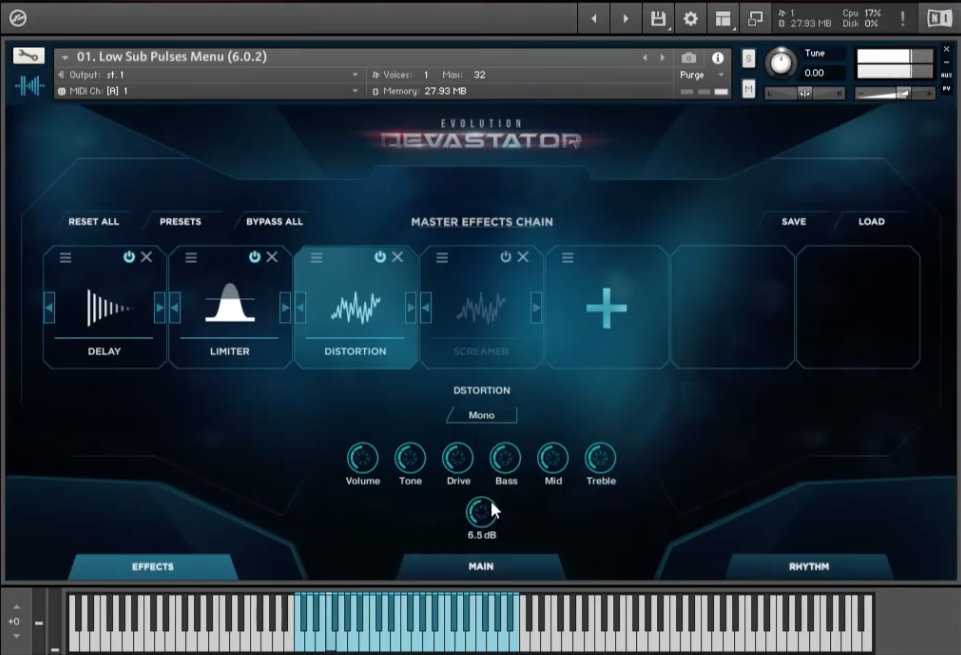Click the RESET ALL button
The image size is (961, 655).
[x=93, y=222]
